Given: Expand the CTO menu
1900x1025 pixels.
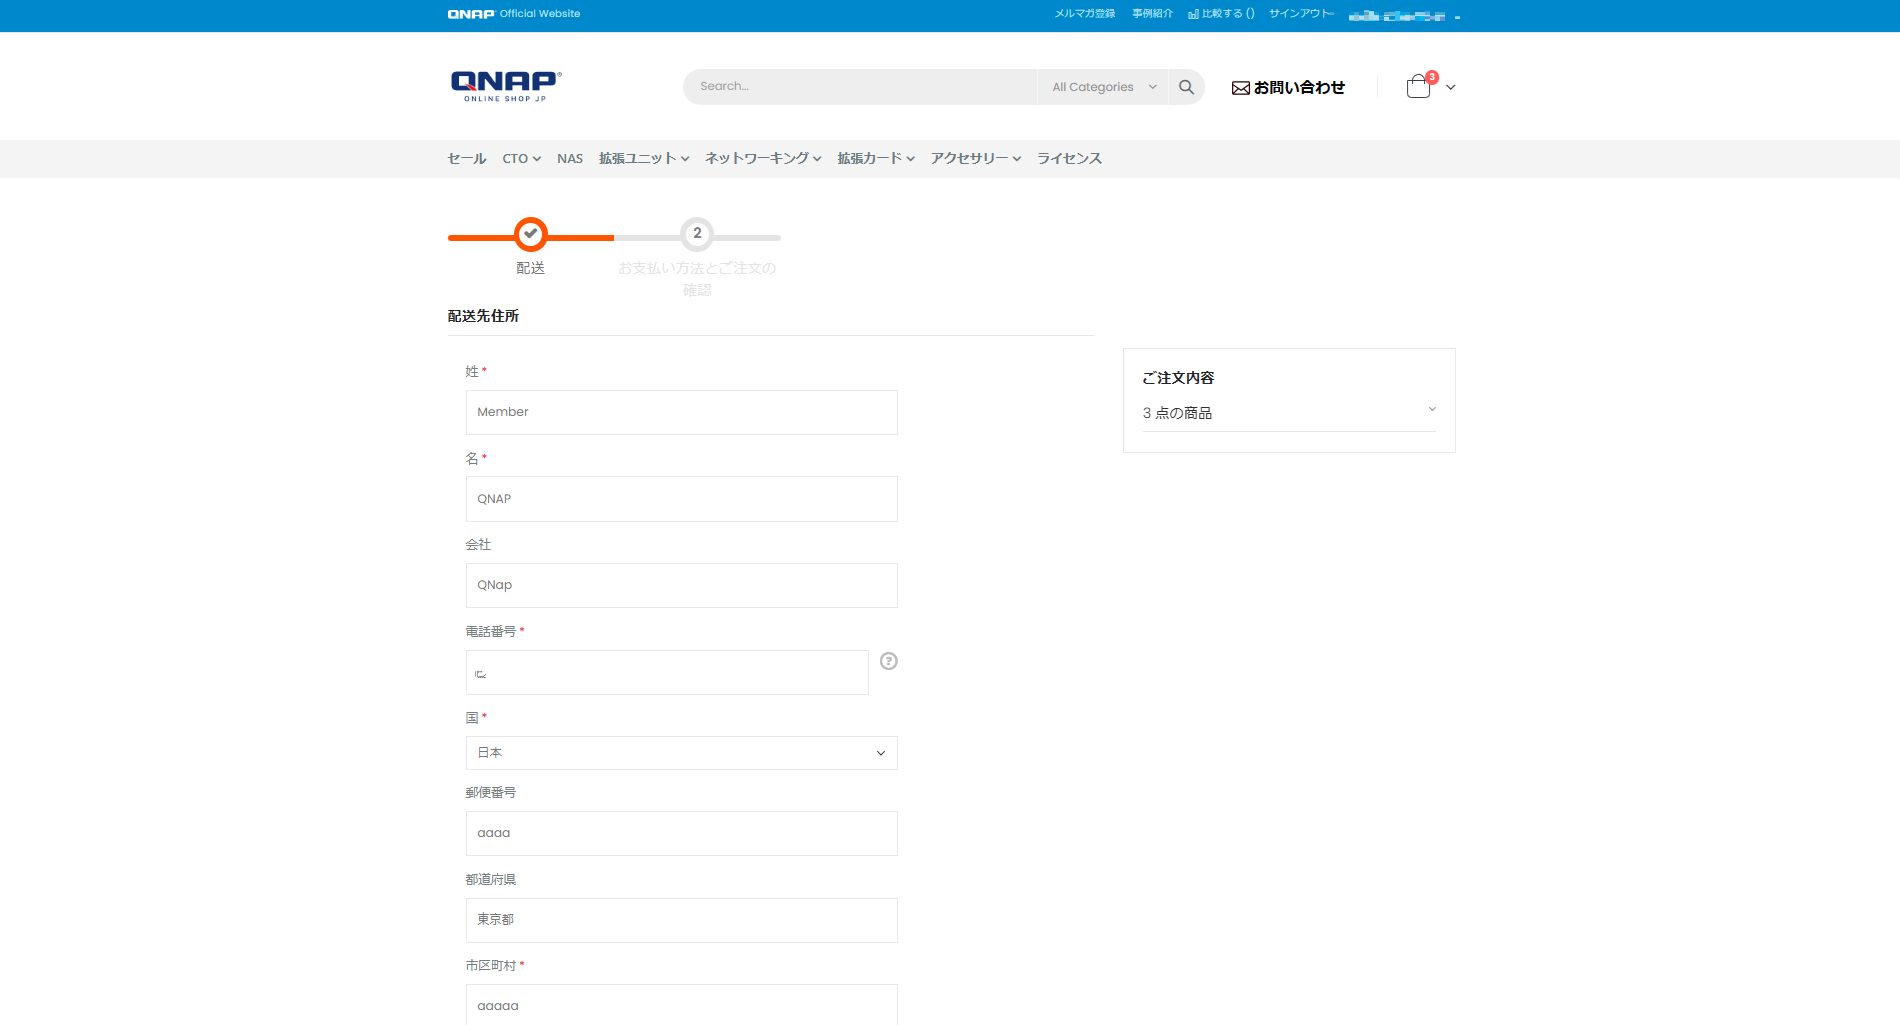Looking at the screenshot, I should (521, 159).
